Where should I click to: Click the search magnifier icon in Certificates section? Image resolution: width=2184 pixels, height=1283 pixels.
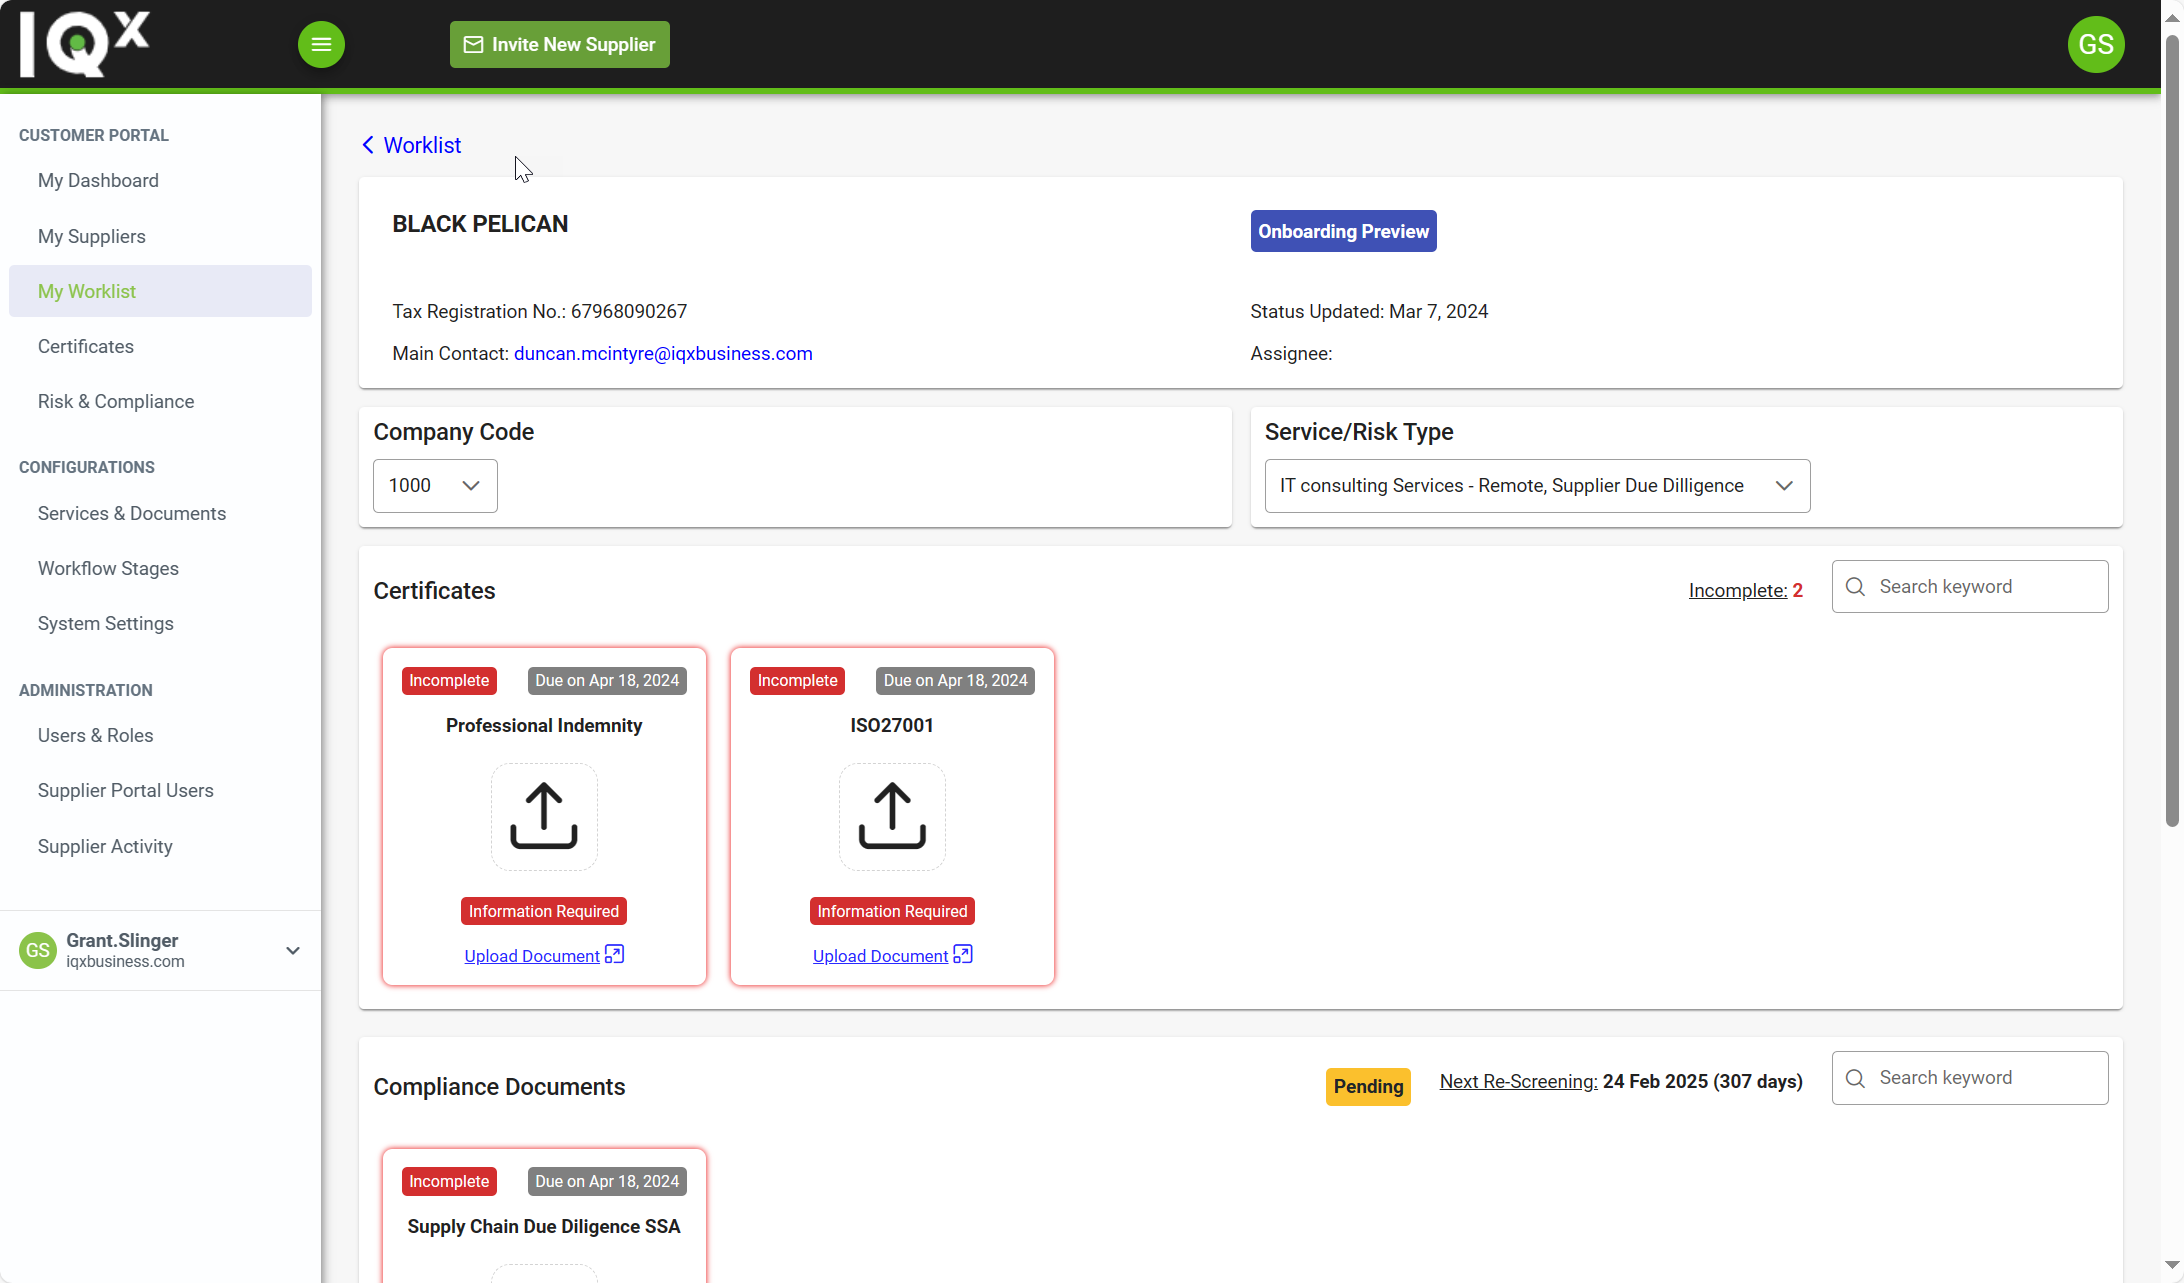coord(1855,586)
